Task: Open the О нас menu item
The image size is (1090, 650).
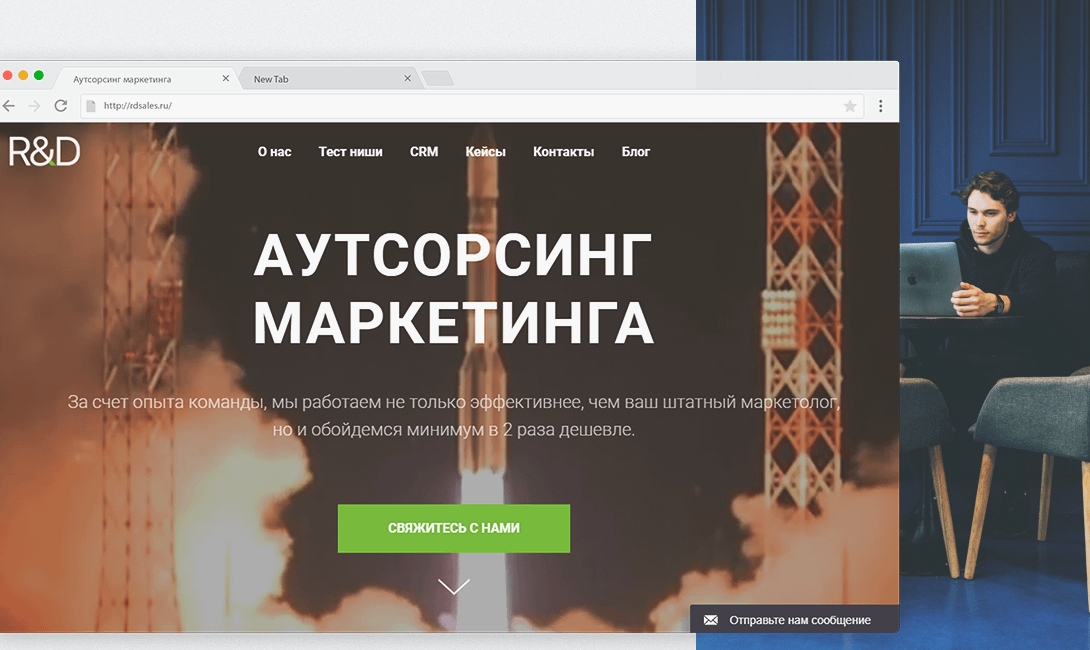Action: click(x=275, y=152)
